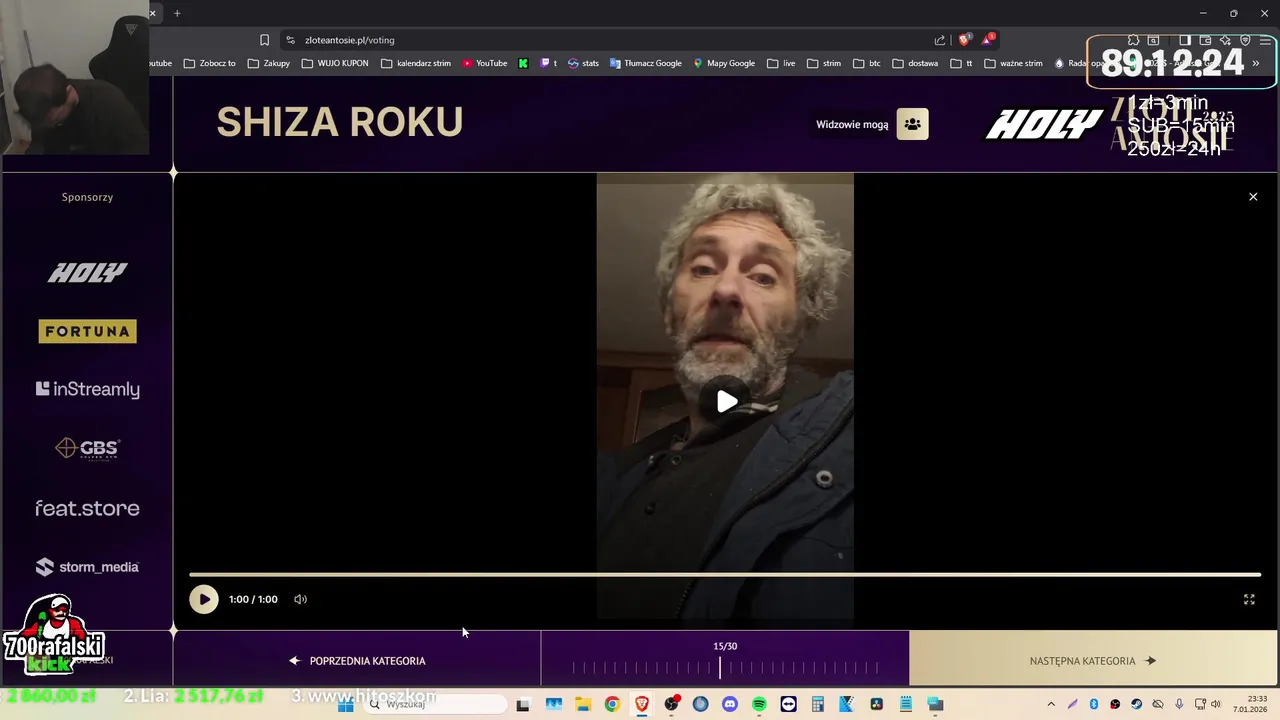This screenshot has width=1280, height=720.
Task: Seek on the video progress bar
Action: click(x=725, y=575)
